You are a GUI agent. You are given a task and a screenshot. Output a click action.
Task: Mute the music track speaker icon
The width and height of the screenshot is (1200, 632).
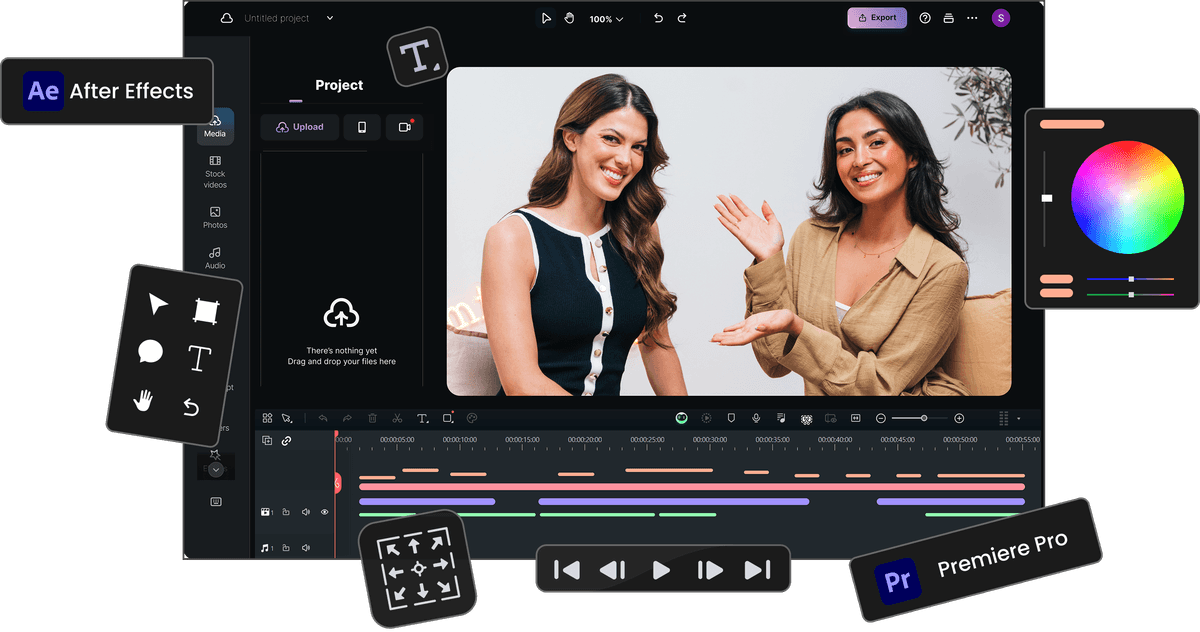(x=306, y=548)
